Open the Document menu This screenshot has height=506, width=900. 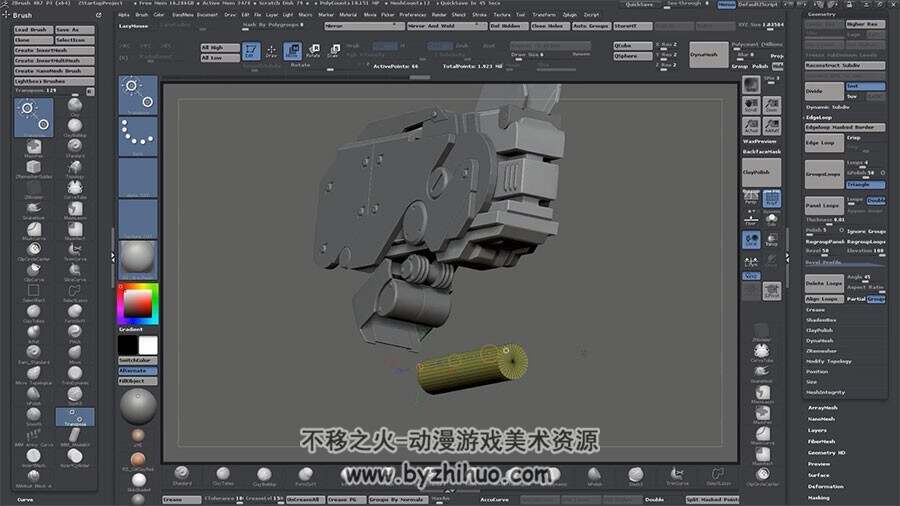click(x=207, y=15)
